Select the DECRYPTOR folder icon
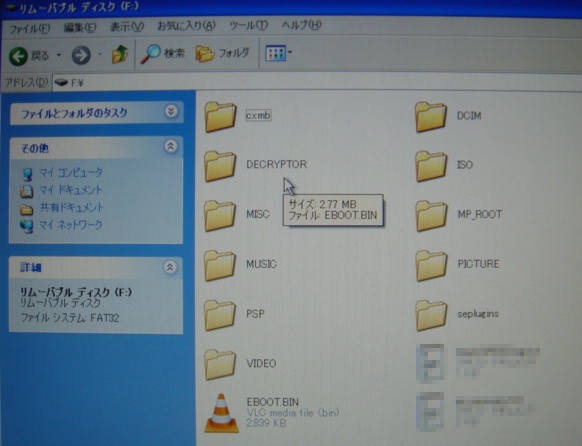The height and width of the screenshot is (446, 582). pyautogui.click(x=220, y=166)
